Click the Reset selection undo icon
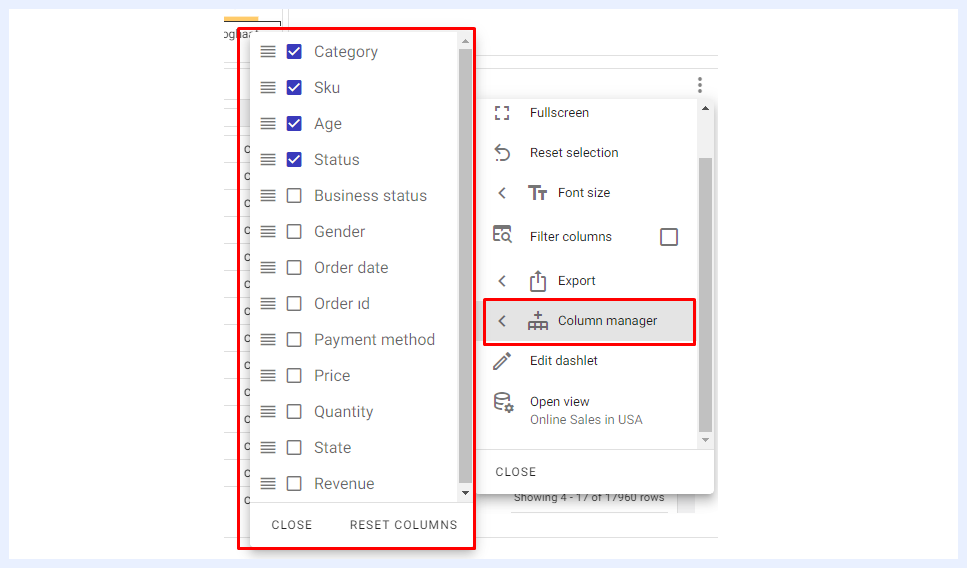Image resolution: width=967 pixels, height=568 pixels. (x=502, y=152)
